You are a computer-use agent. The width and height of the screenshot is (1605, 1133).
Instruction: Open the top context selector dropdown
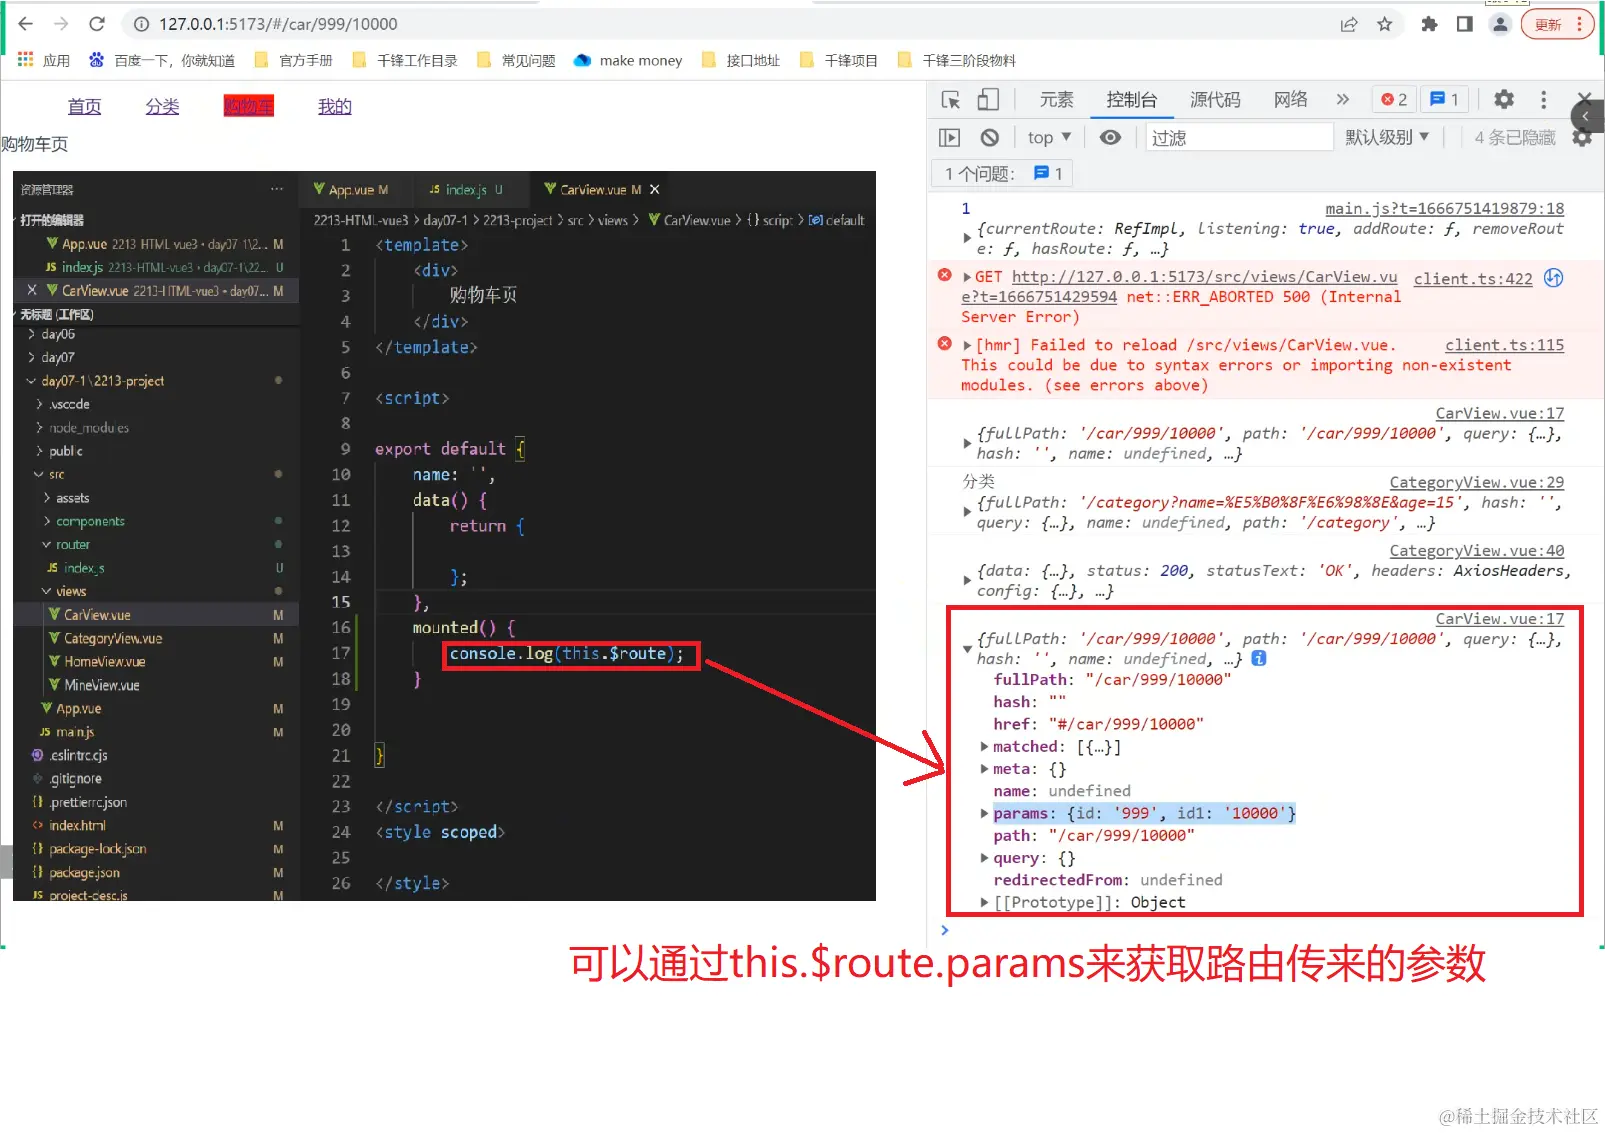pyautogui.click(x=1049, y=137)
